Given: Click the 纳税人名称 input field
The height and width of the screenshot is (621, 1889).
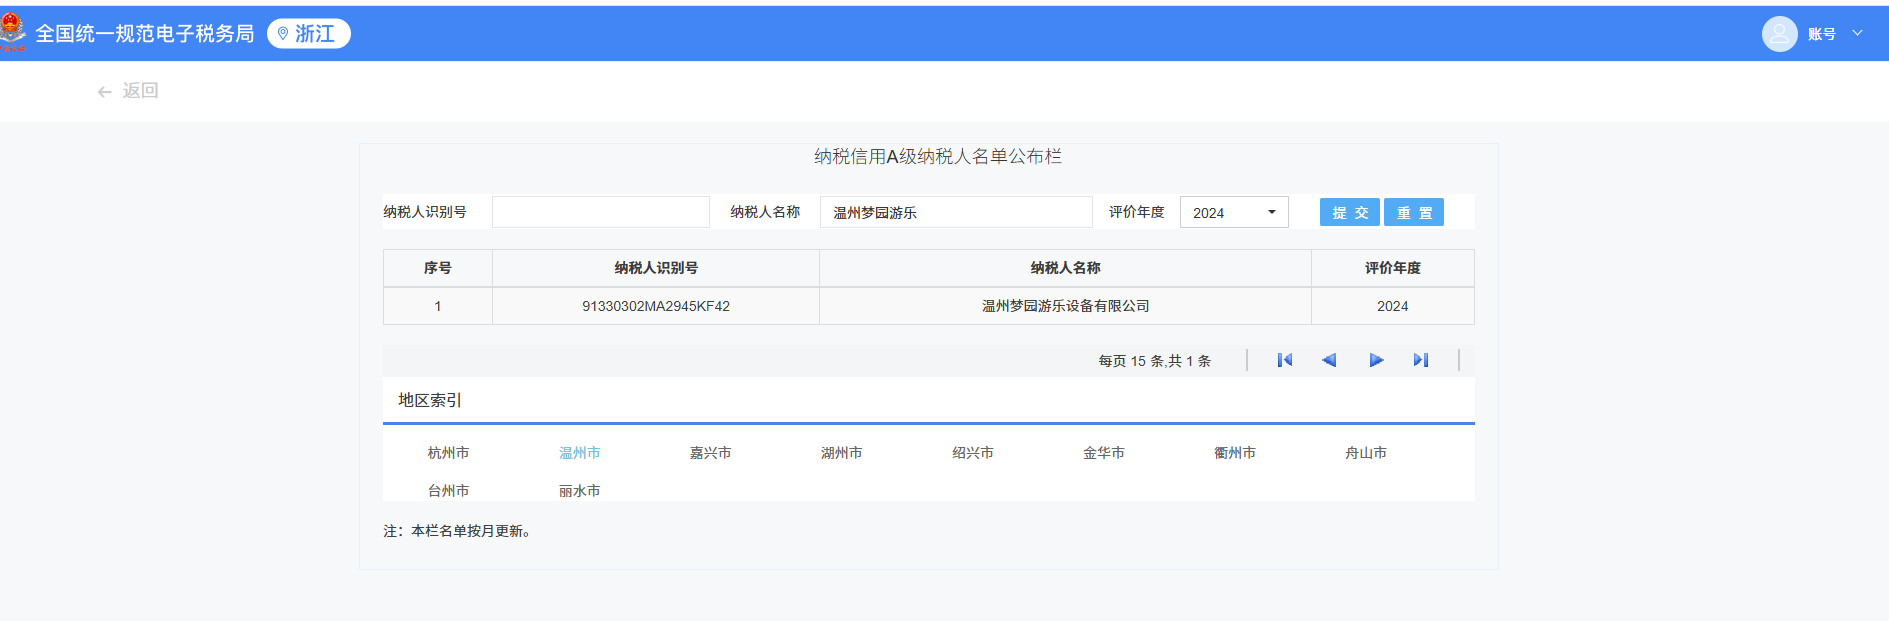Looking at the screenshot, I should coord(955,212).
